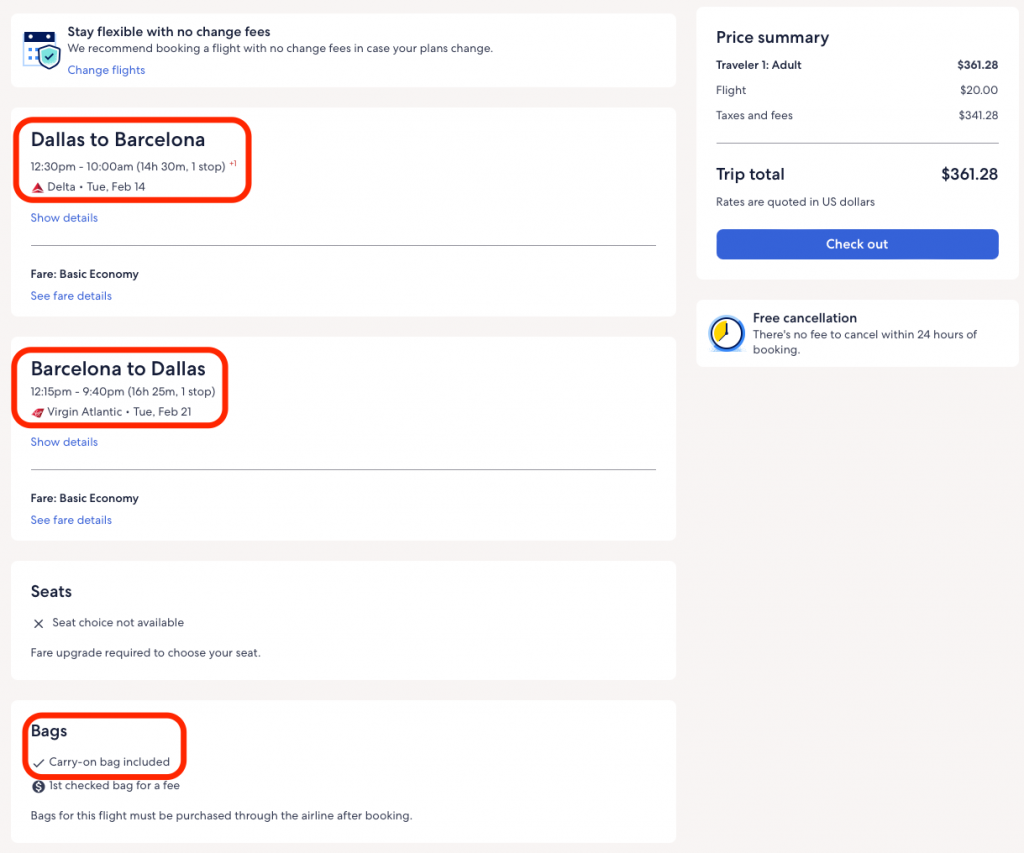The width and height of the screenshot is (1024, 853).
Task: Click the +1 day arrival indicator
Action: 233,164
